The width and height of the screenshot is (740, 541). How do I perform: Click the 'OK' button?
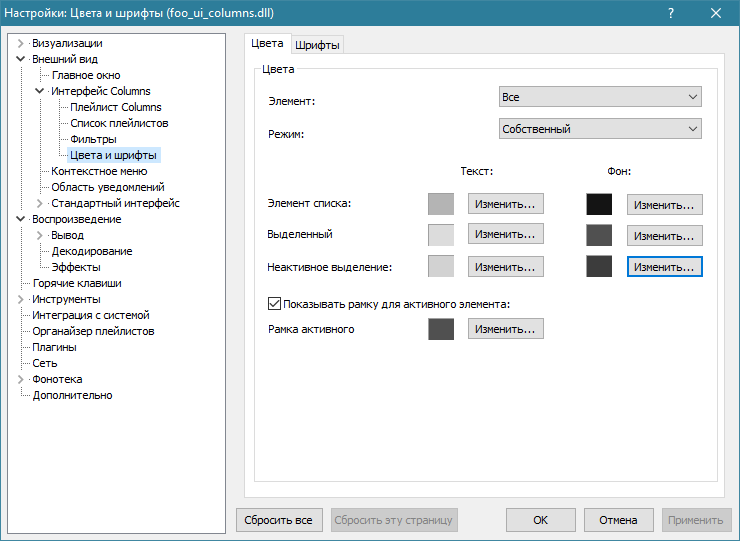[540, 520]
